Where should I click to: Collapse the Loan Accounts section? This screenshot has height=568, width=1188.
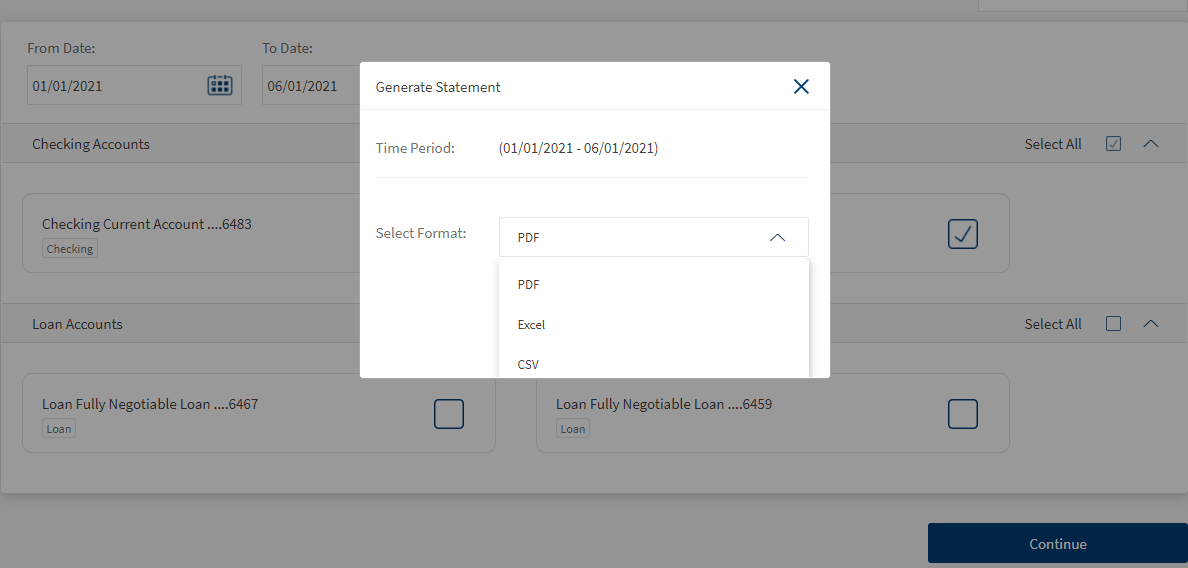coord(1151,324)
